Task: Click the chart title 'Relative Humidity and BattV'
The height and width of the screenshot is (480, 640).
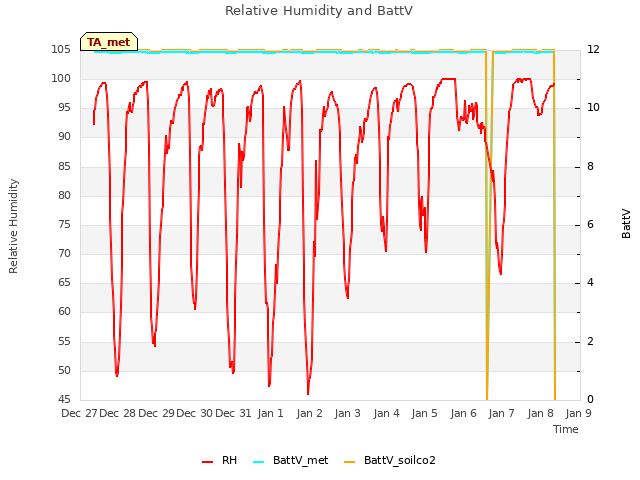Action: (319, 11)
